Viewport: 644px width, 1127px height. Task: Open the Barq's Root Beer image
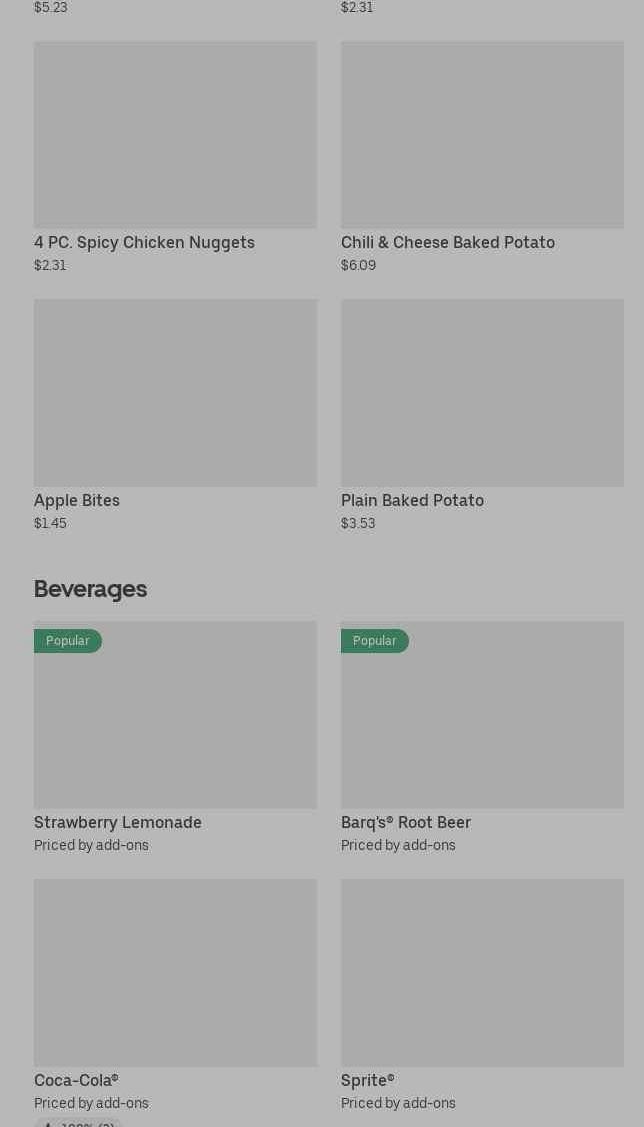[482, 724]
